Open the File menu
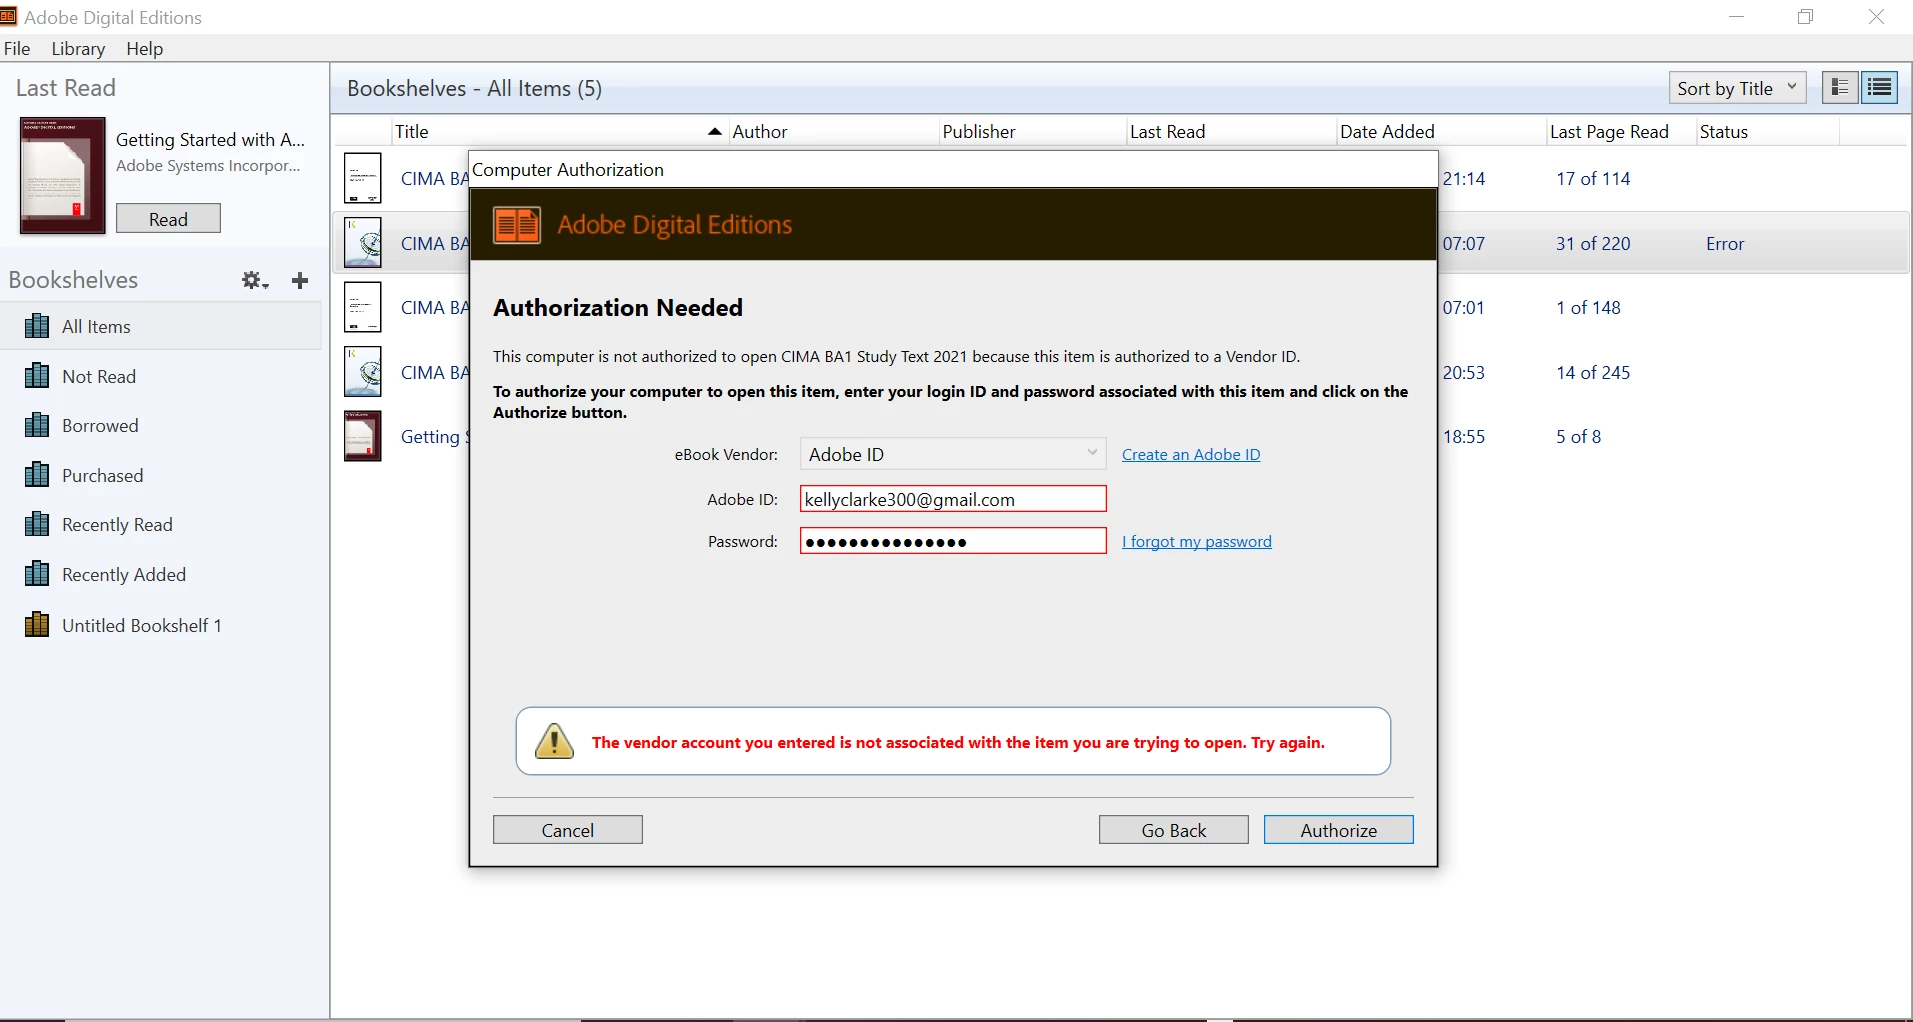The image size is (1913, 1022). pyautogui.click(x=17, y=49)
